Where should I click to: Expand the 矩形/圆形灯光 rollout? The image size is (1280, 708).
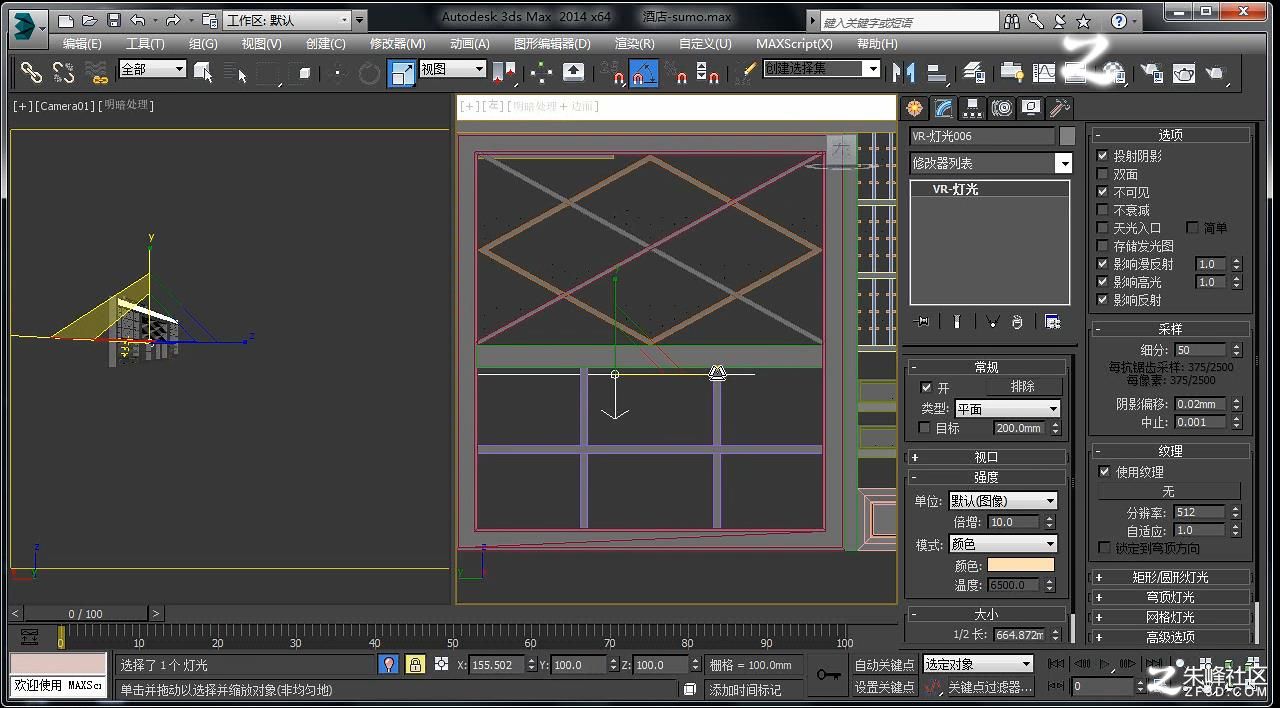[x=1170, y=577]
